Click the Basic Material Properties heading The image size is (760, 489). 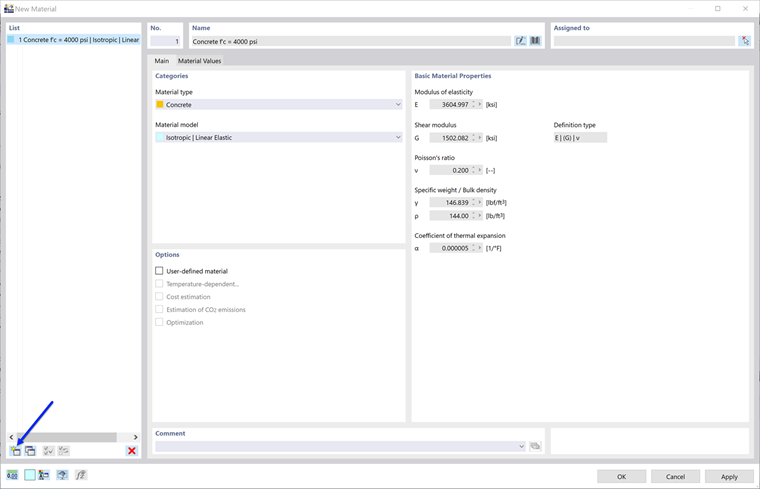pos(453,76)
